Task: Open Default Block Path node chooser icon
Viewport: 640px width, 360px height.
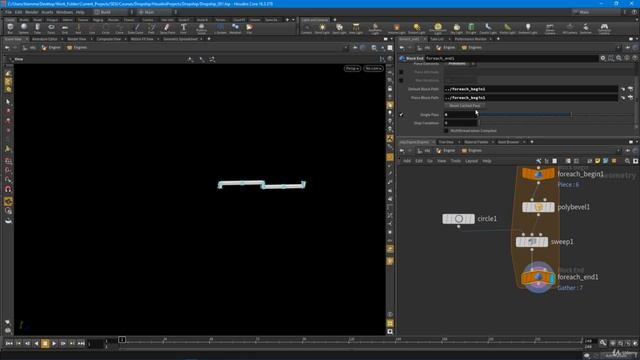Action: (x=630, y=89)
